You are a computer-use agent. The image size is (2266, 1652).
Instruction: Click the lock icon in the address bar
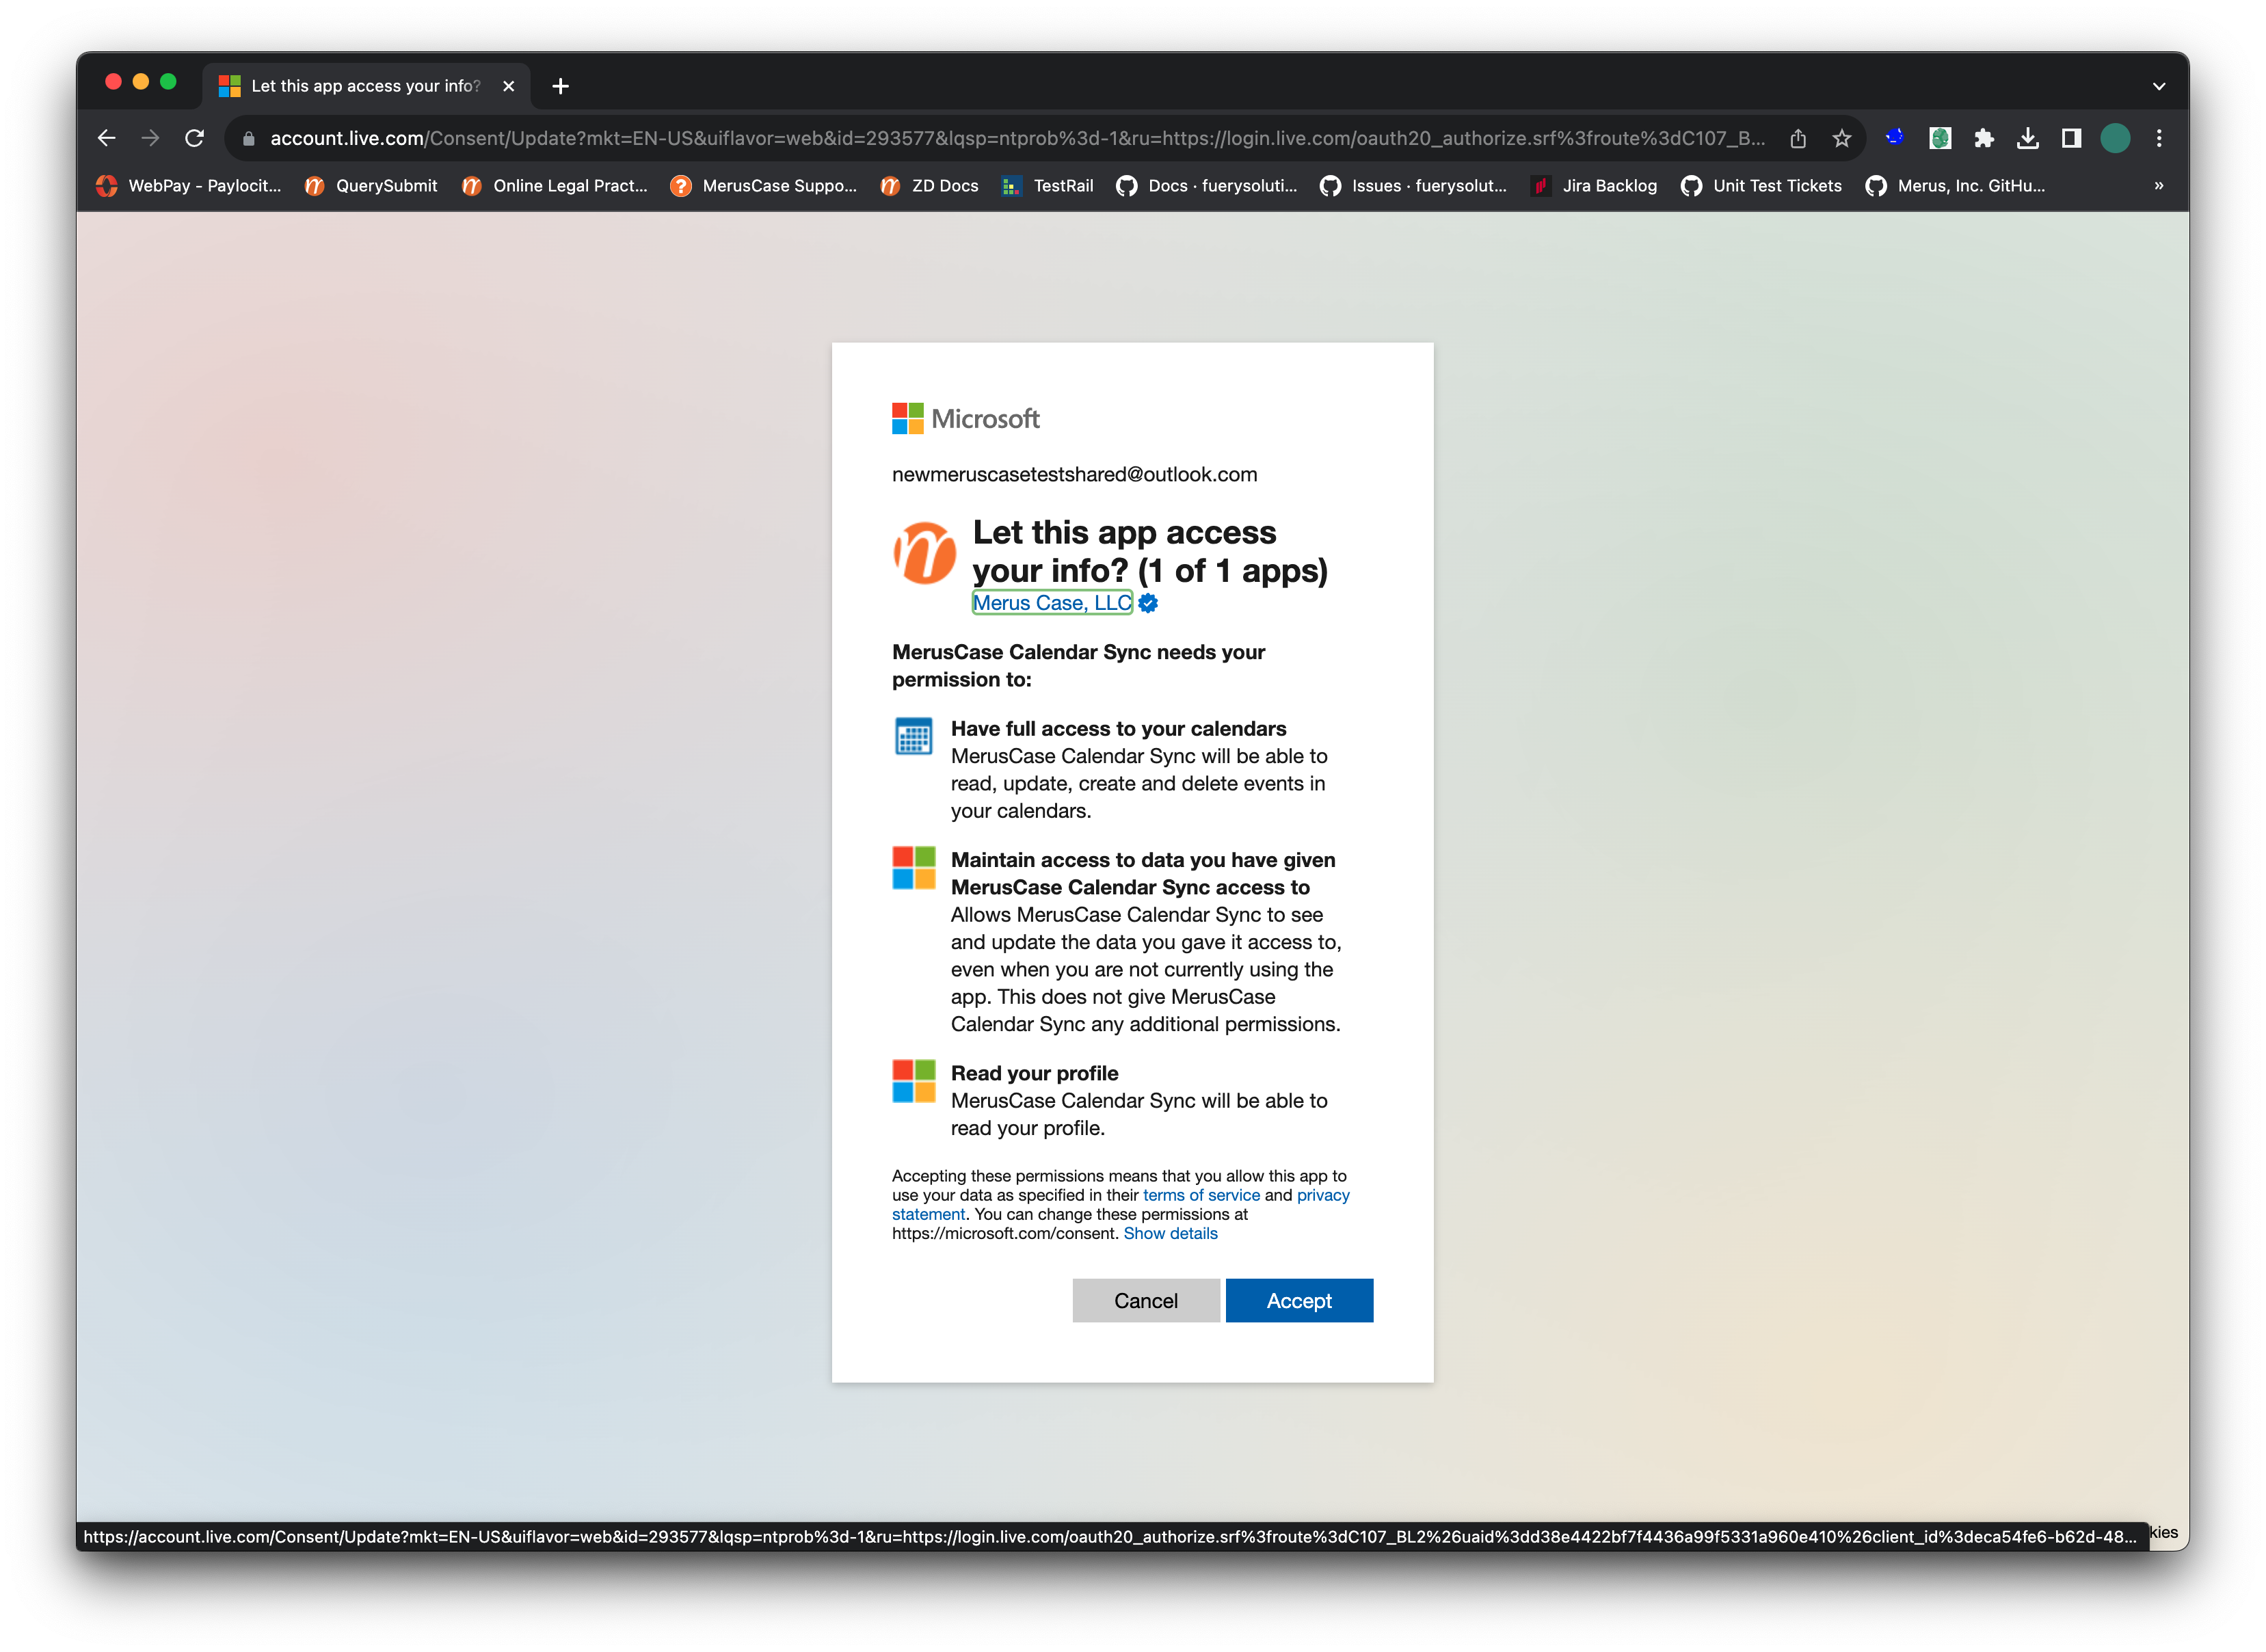tap(249, 139)
